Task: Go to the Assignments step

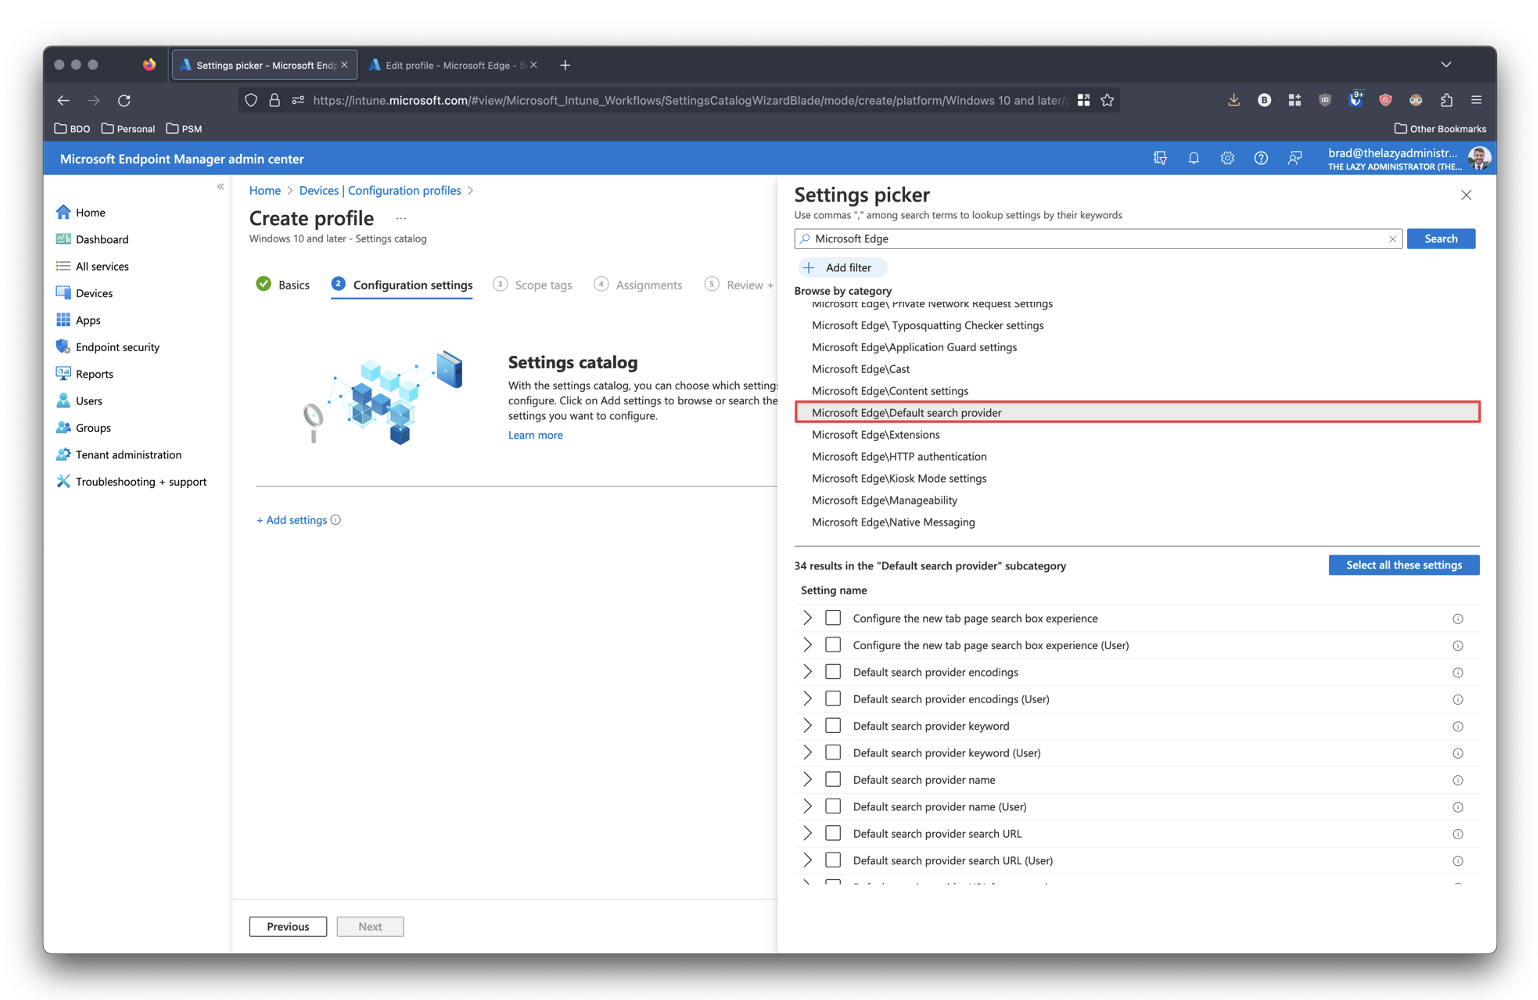Action: (638, 285)
